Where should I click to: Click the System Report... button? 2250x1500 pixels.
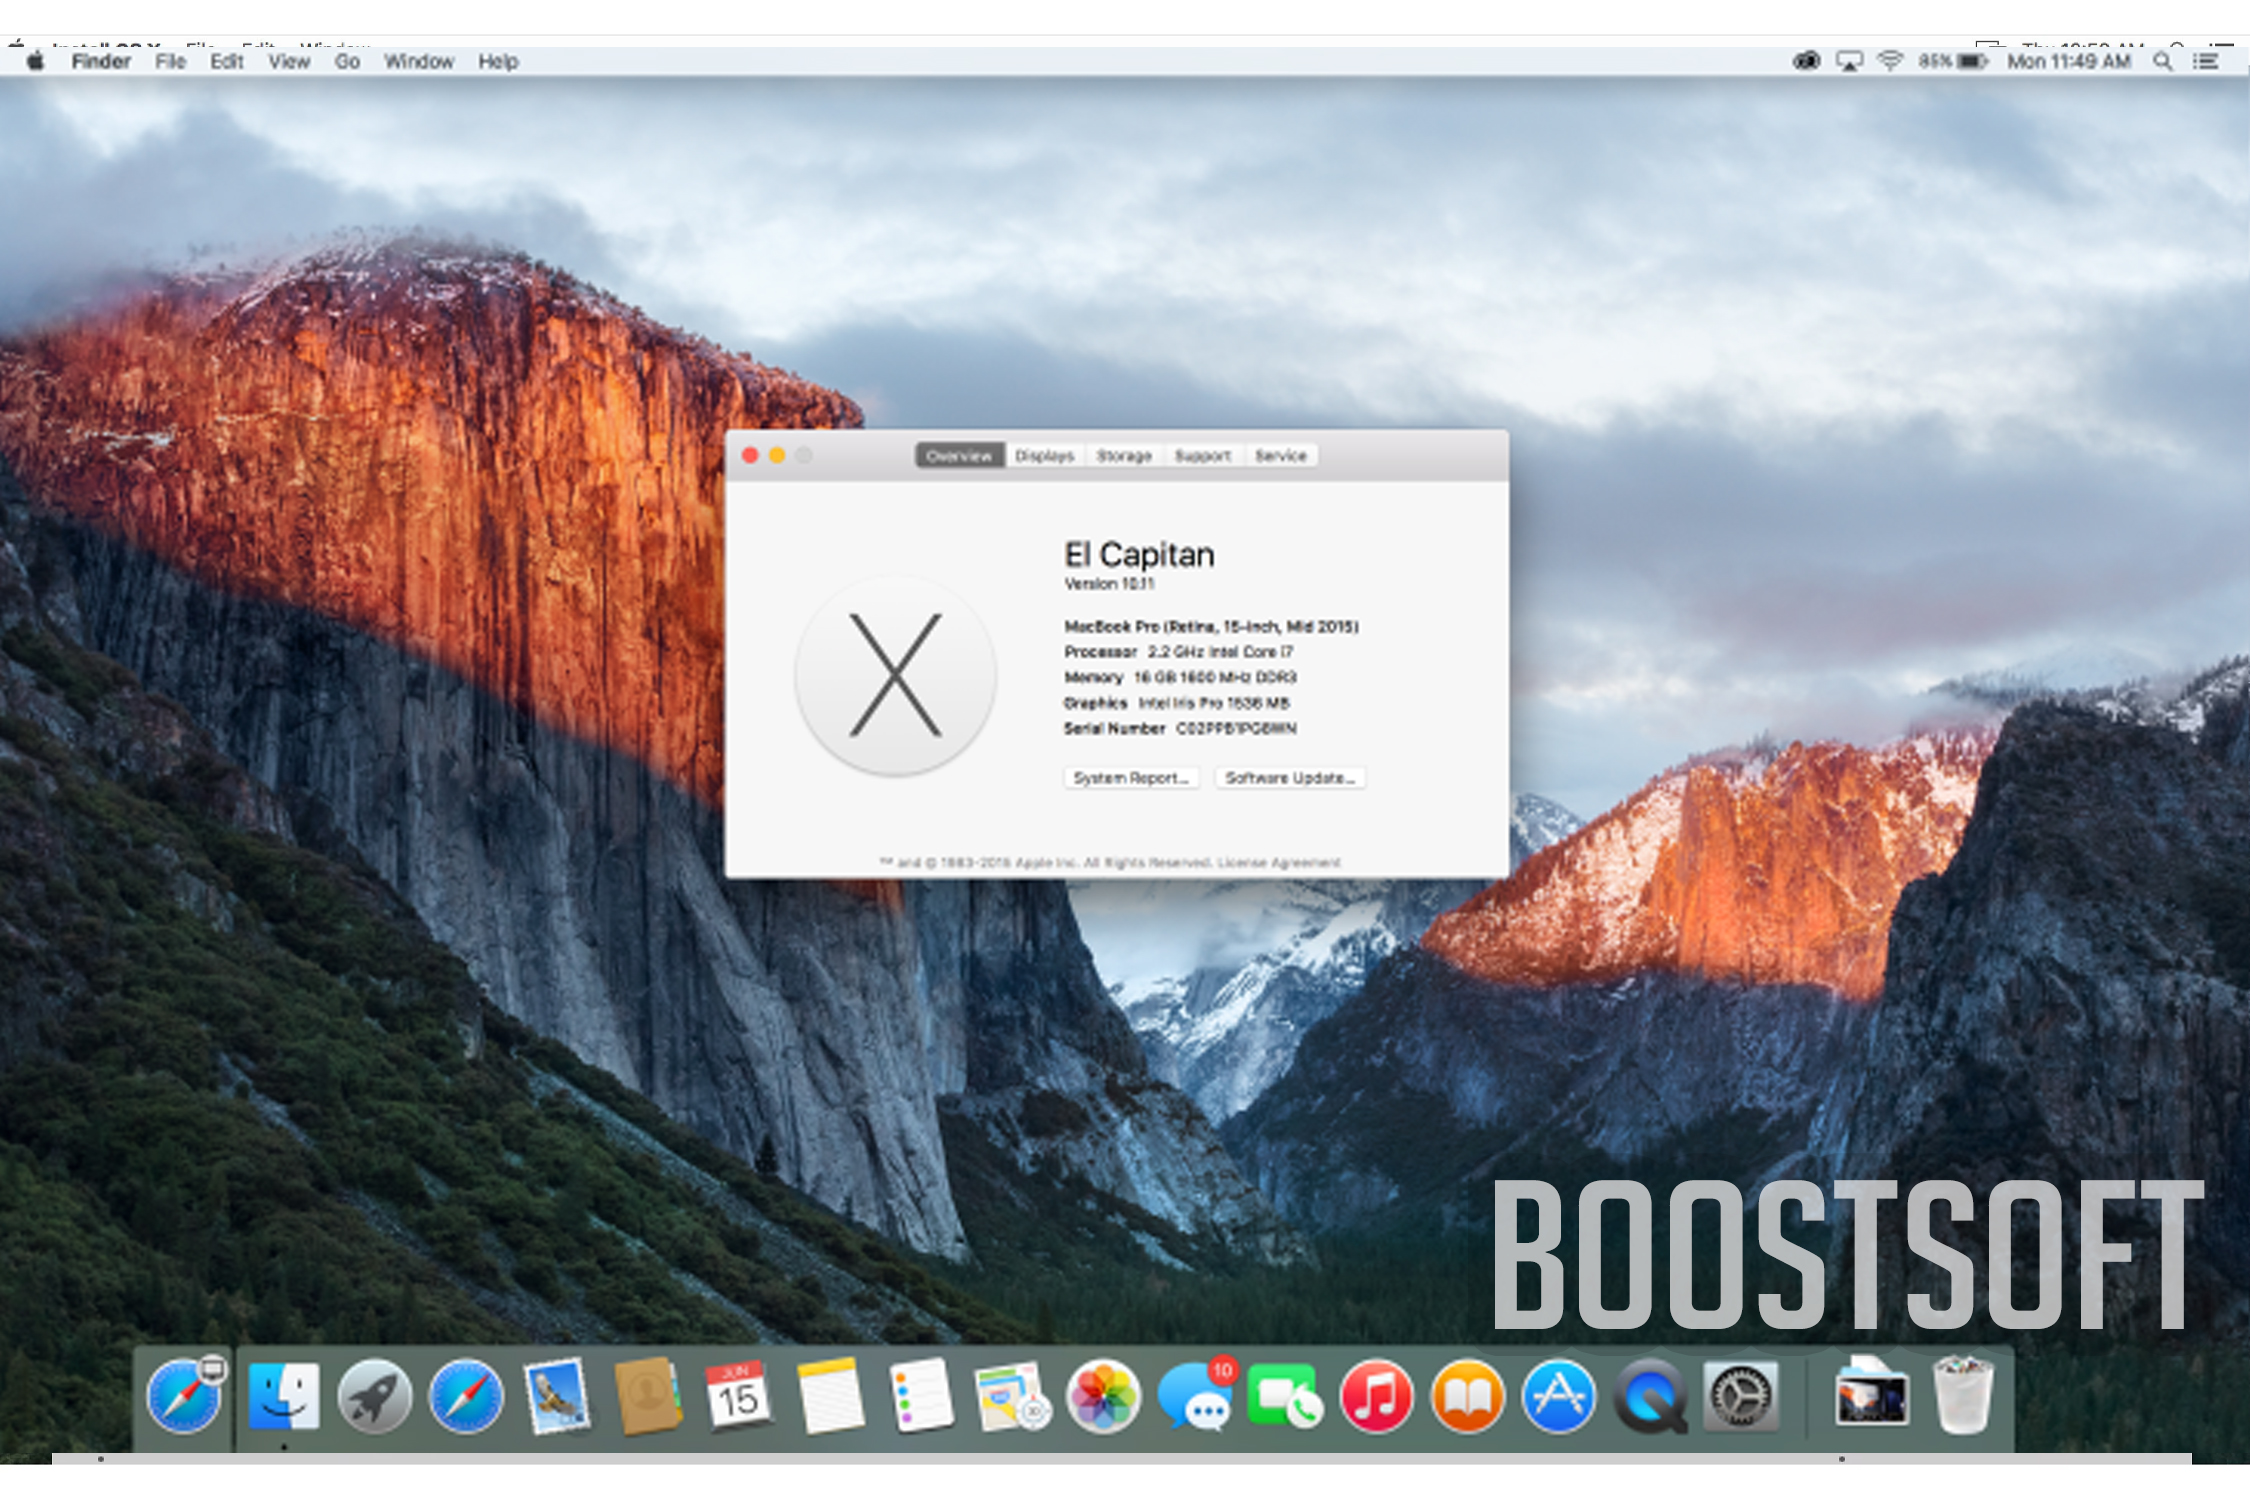click(x=1131, y=778)
